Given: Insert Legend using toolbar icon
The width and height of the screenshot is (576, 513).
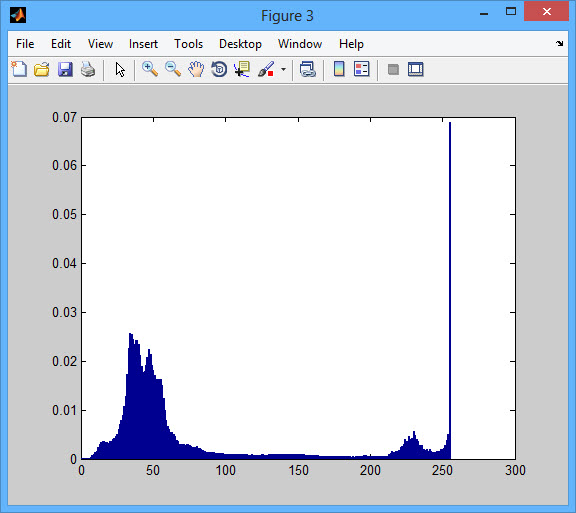Looking at the screenshot, I should pos(361,69).
